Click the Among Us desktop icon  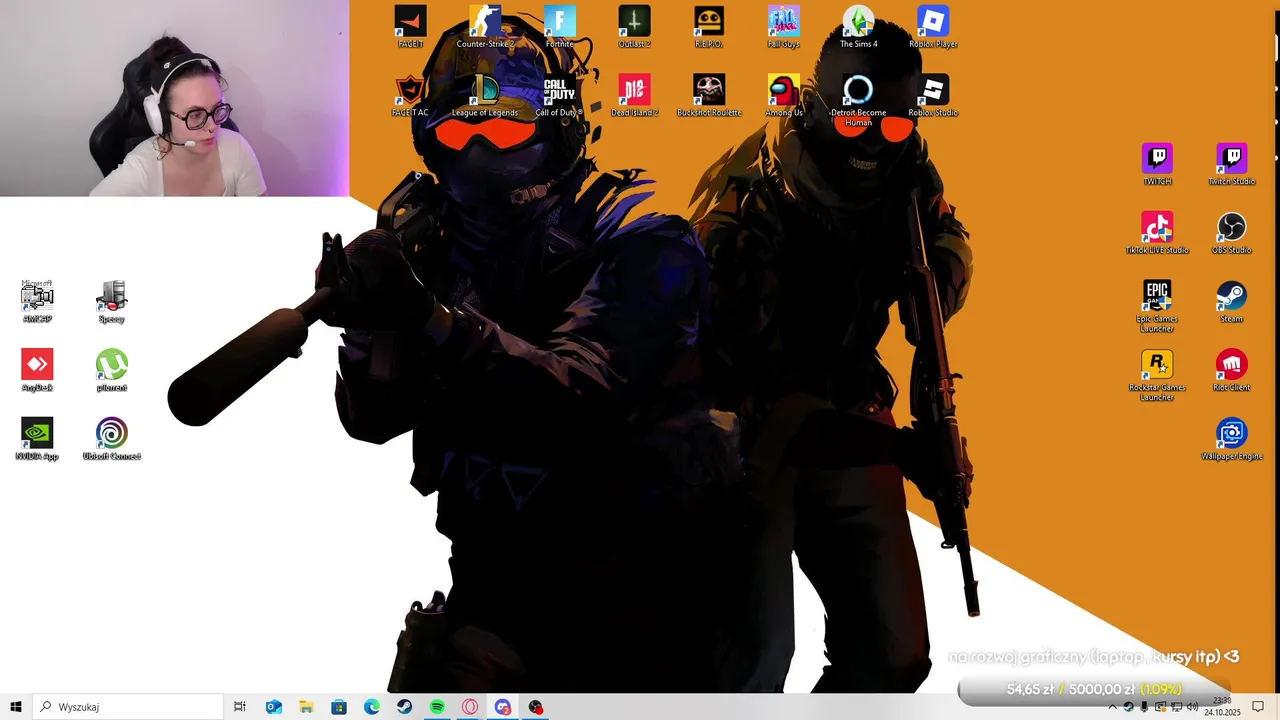point(784,96)
